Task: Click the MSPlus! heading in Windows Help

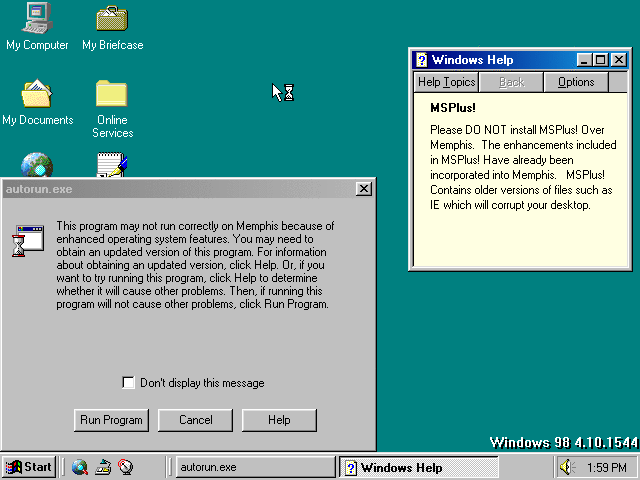Action: pyautogui.click(x=453, y=108)
